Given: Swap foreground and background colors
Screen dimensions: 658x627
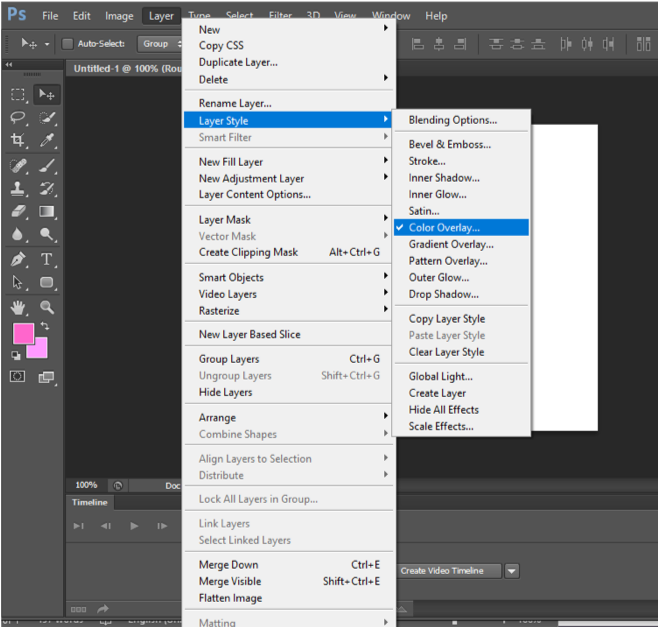Looking at the screenshot, I should tap(44, 326).
